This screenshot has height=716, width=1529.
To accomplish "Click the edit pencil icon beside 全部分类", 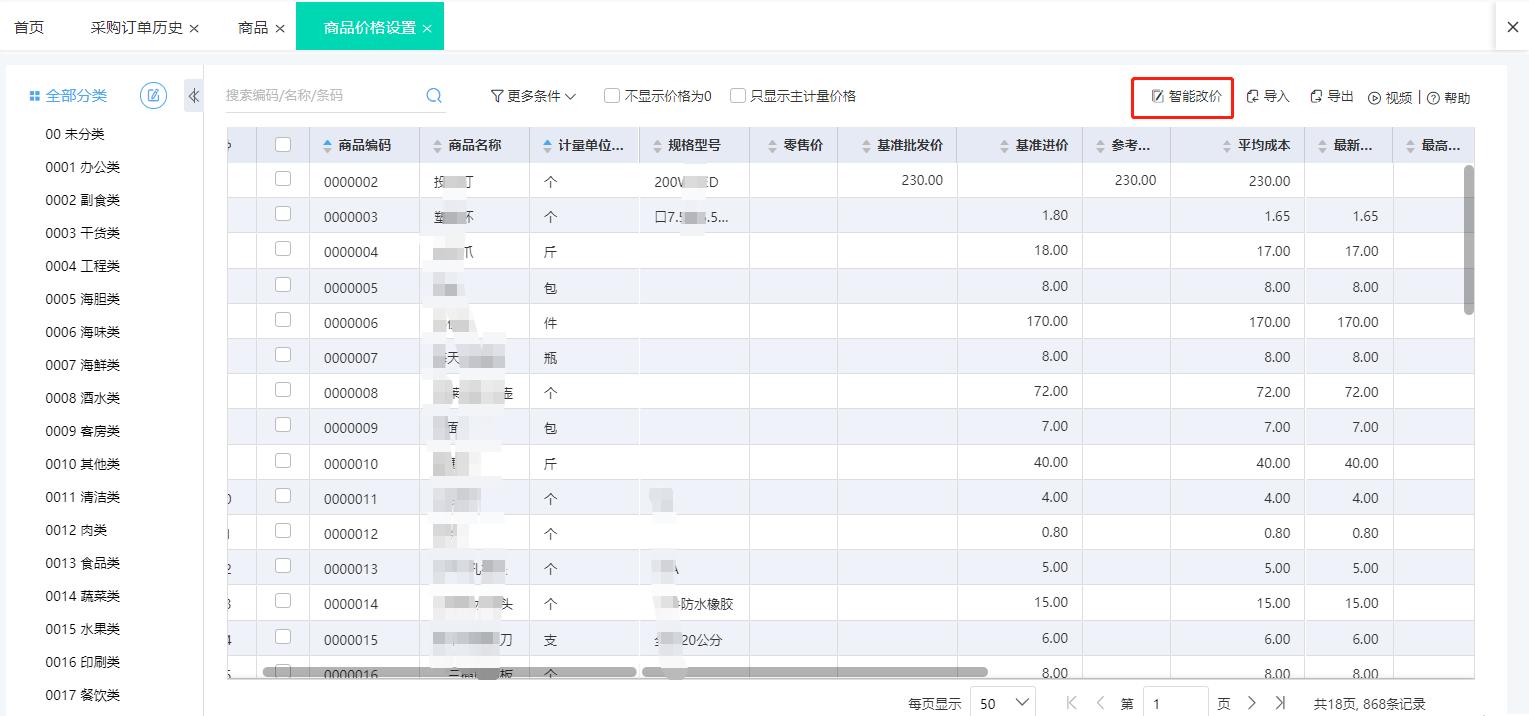I will [152, 95].
